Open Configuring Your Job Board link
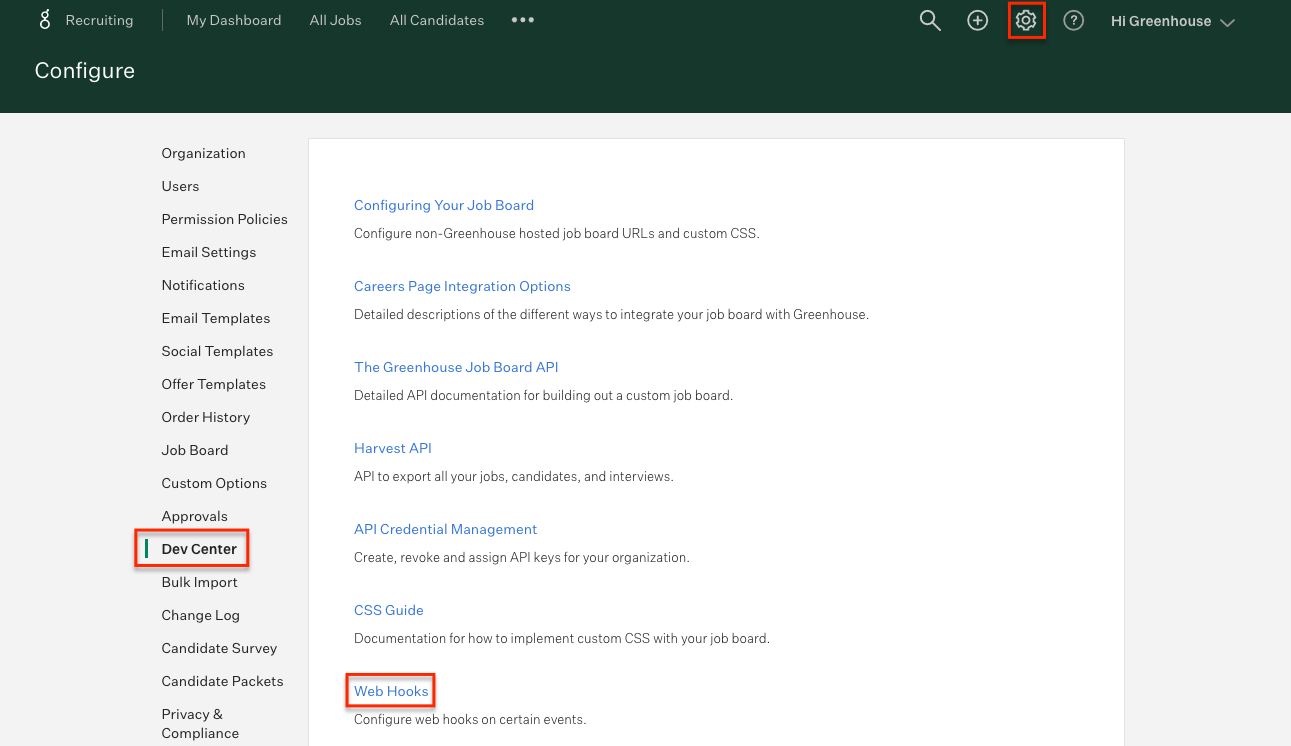Viewport: 1291px width, 746px height. (x=444, y=205)
